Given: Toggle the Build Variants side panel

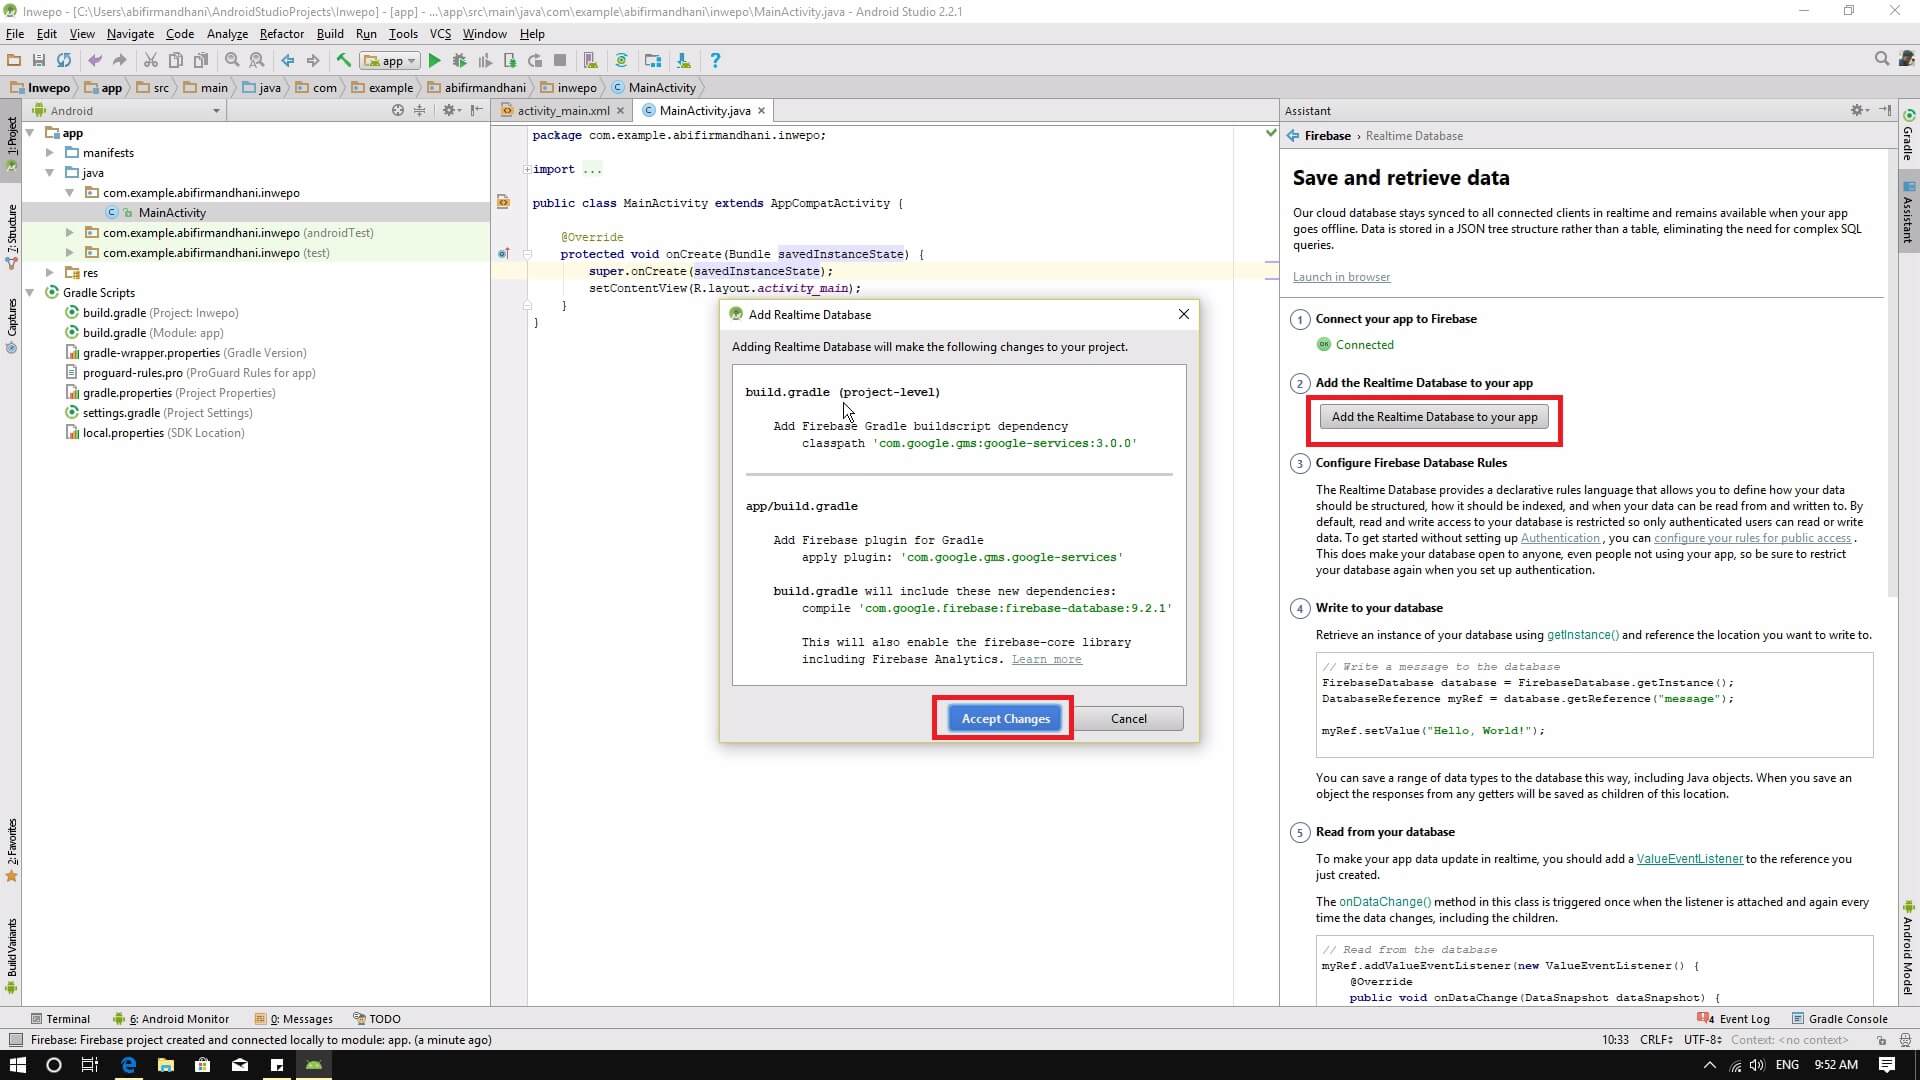Looking at the screenshot, I should point(11,950).
